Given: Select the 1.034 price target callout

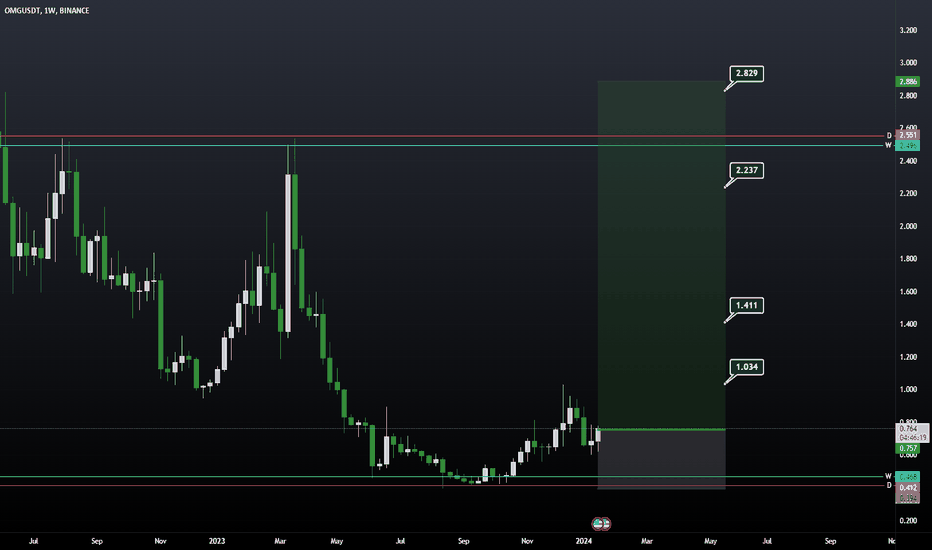Looking at the screenshot, I should (747, 367).
